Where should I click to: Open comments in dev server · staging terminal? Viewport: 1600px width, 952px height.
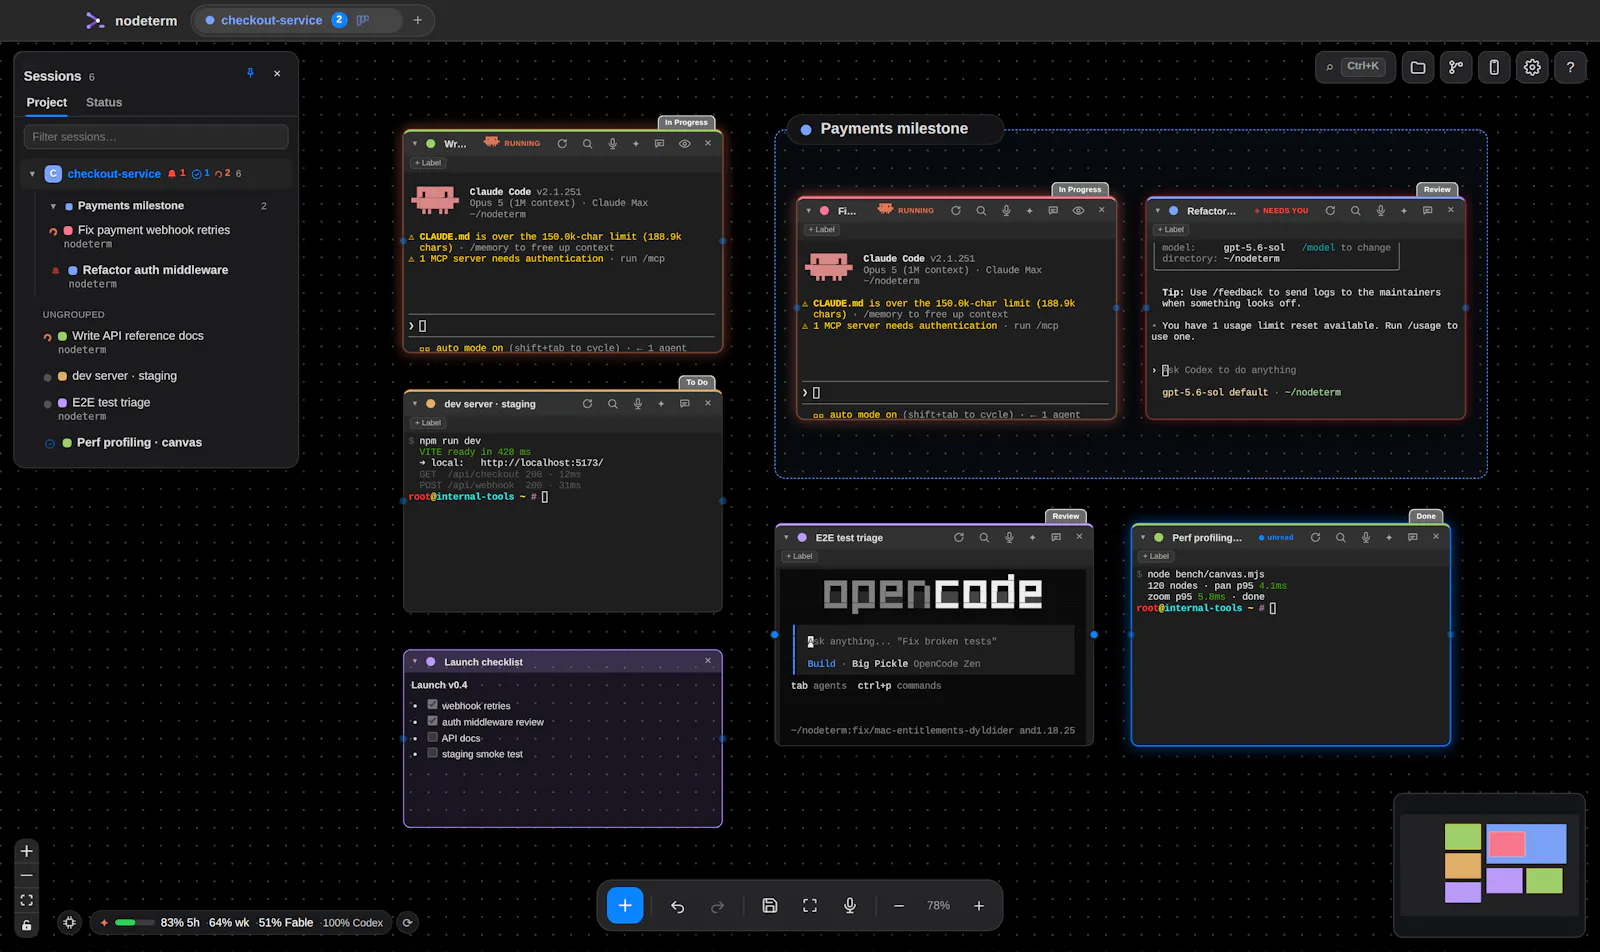coord(684,404)
